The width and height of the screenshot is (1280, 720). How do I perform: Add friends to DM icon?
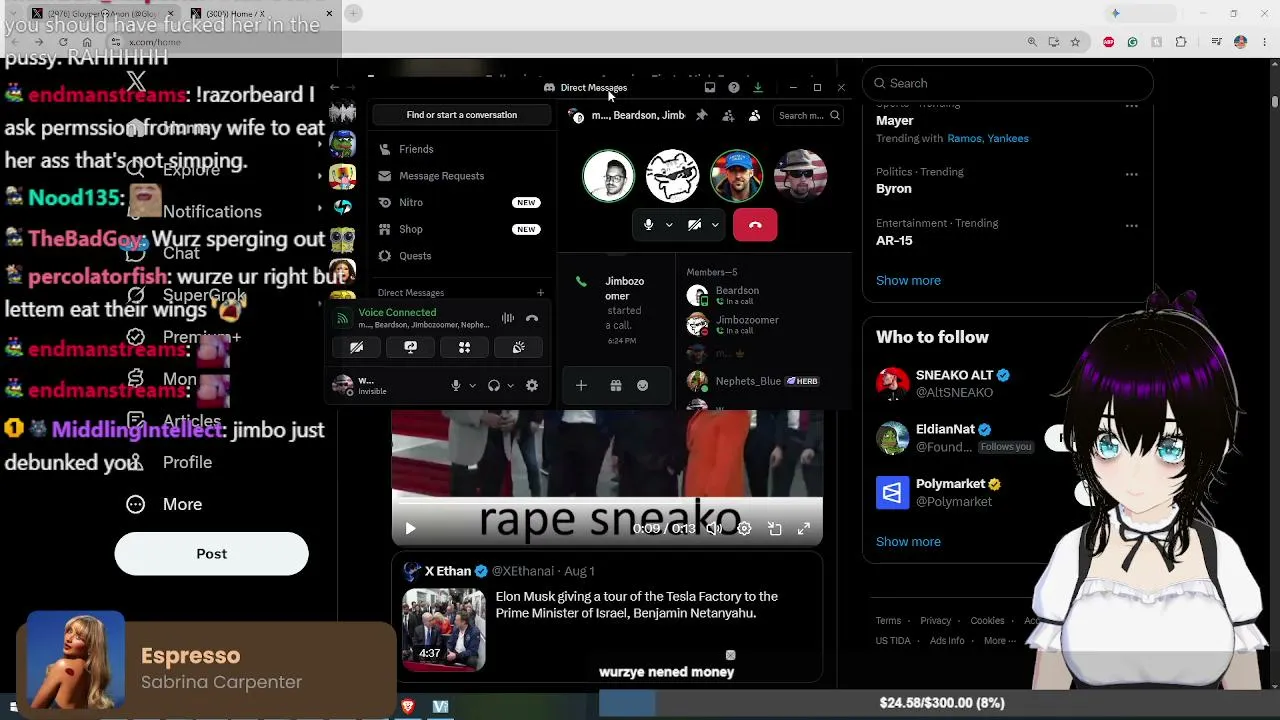click(x=728, y=116)
